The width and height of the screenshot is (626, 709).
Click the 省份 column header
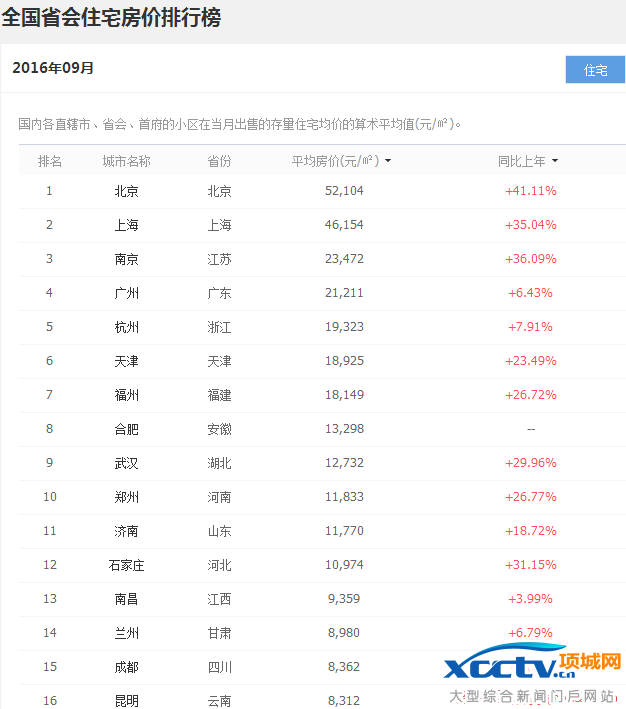pos(219,161)
